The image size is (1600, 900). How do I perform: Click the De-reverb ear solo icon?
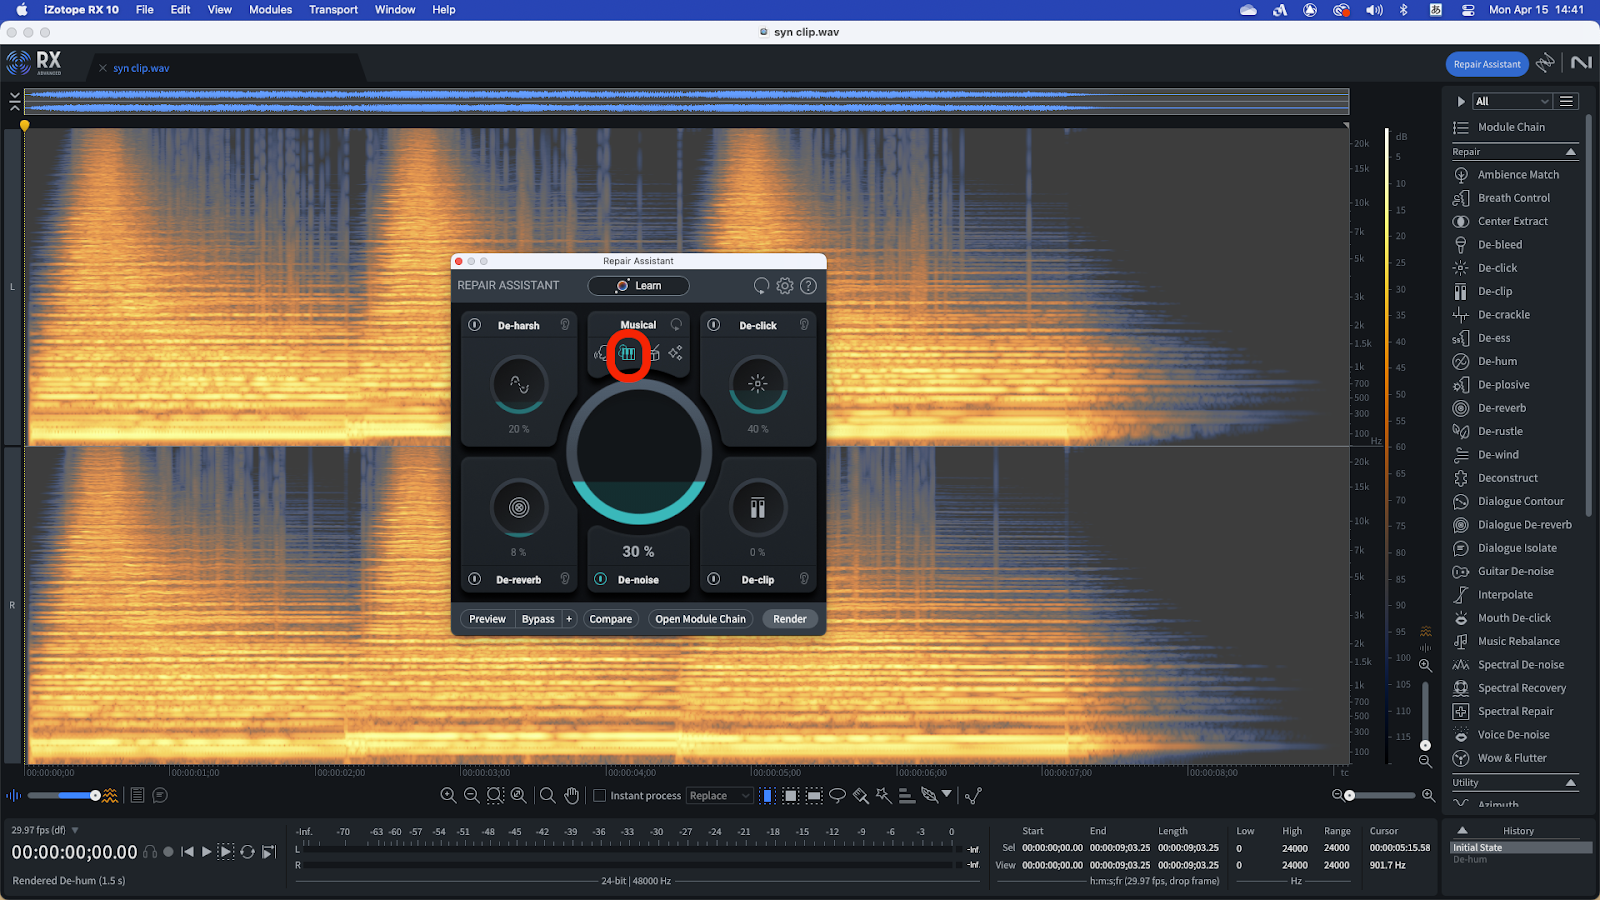click(x=565, y=579)
